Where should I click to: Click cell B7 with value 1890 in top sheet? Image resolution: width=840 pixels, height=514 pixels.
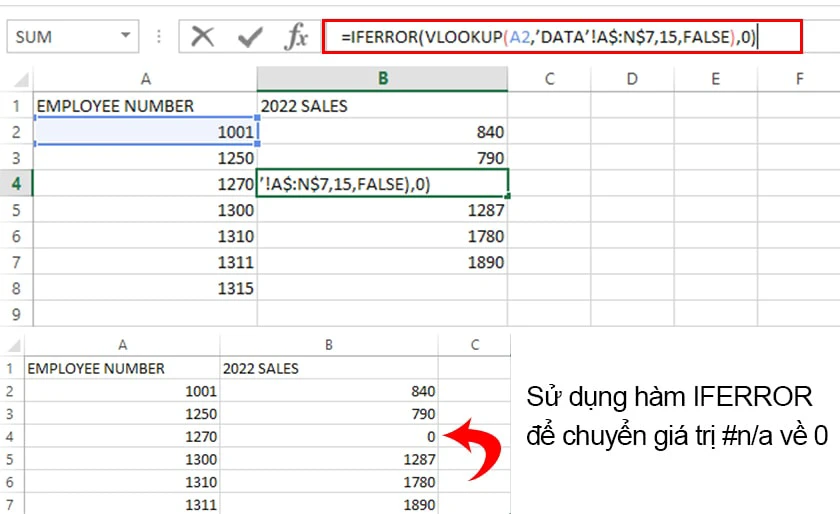click(382, 262)
